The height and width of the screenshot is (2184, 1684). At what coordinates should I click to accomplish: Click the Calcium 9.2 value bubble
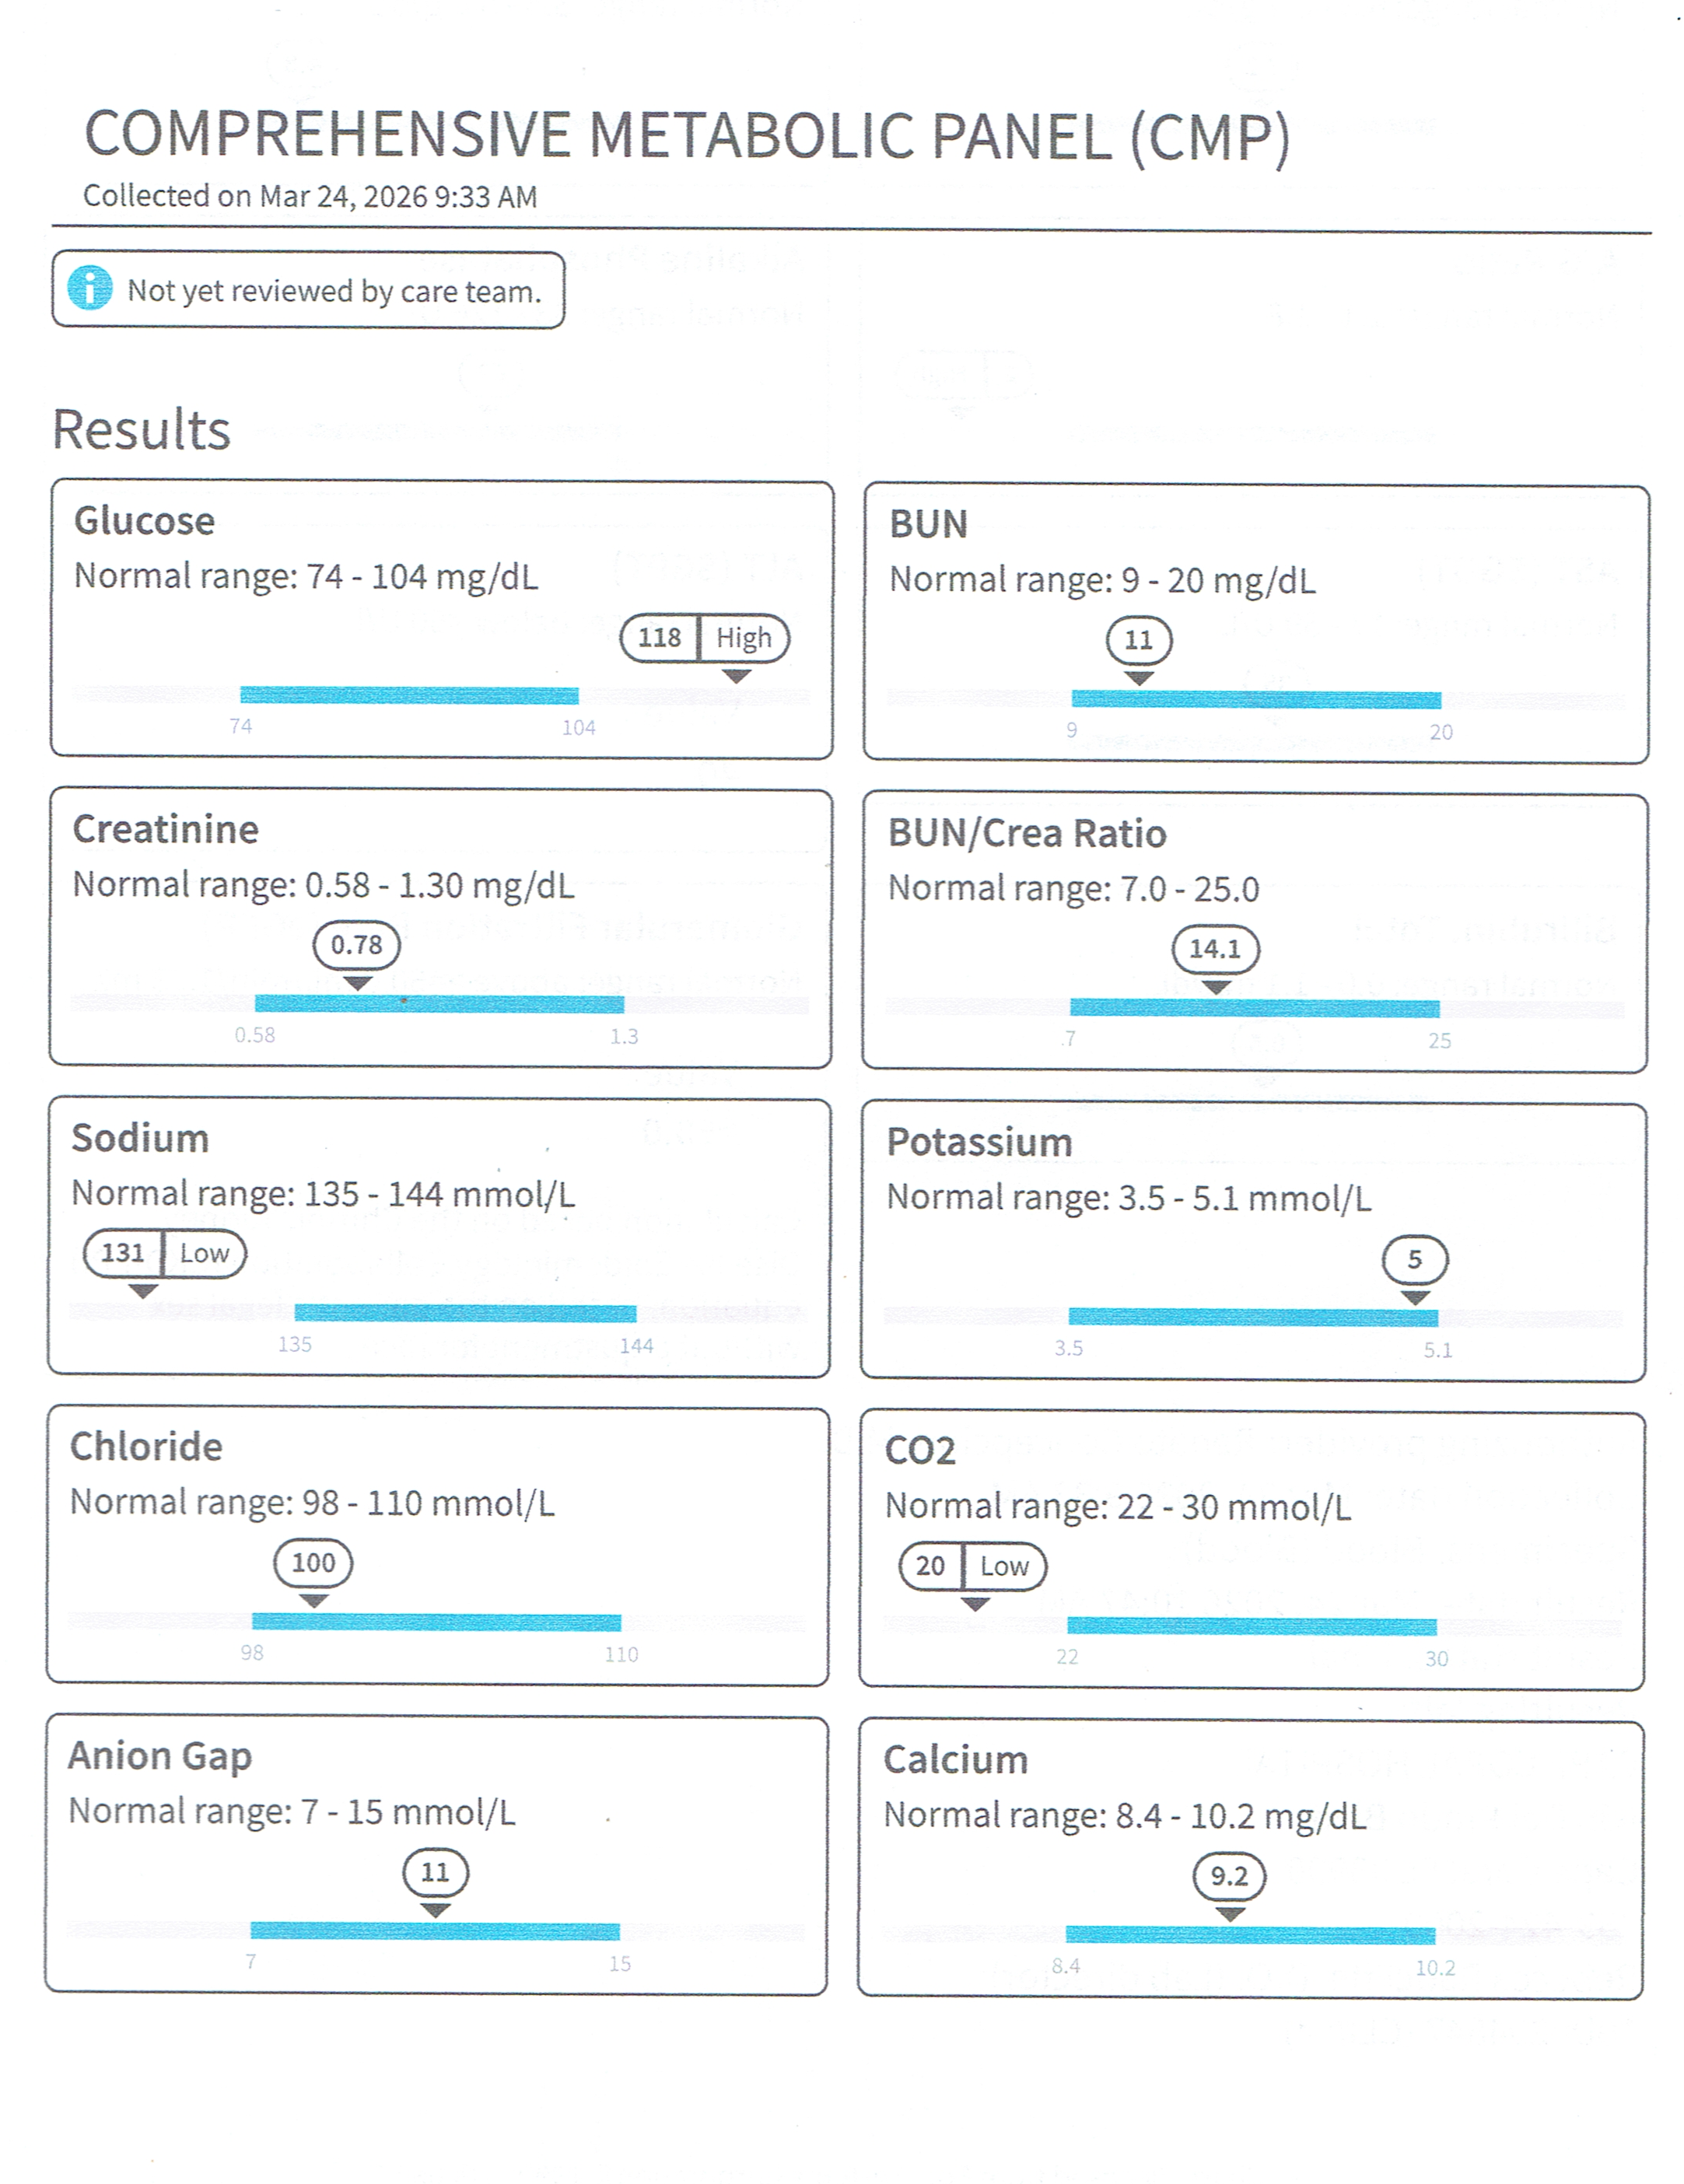pyautogui.click(x=1229, y=1876)
